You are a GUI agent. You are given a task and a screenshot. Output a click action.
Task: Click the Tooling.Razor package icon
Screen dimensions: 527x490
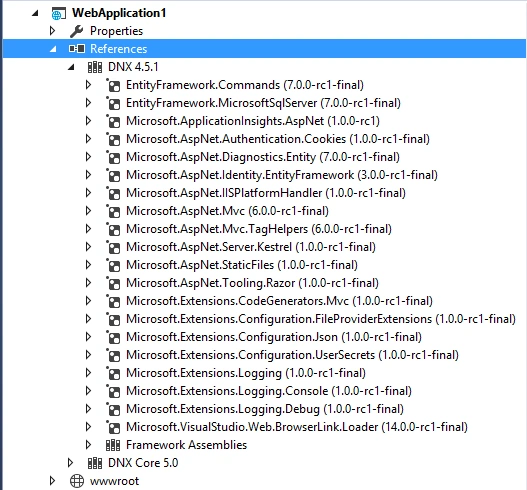pos(113,283)
